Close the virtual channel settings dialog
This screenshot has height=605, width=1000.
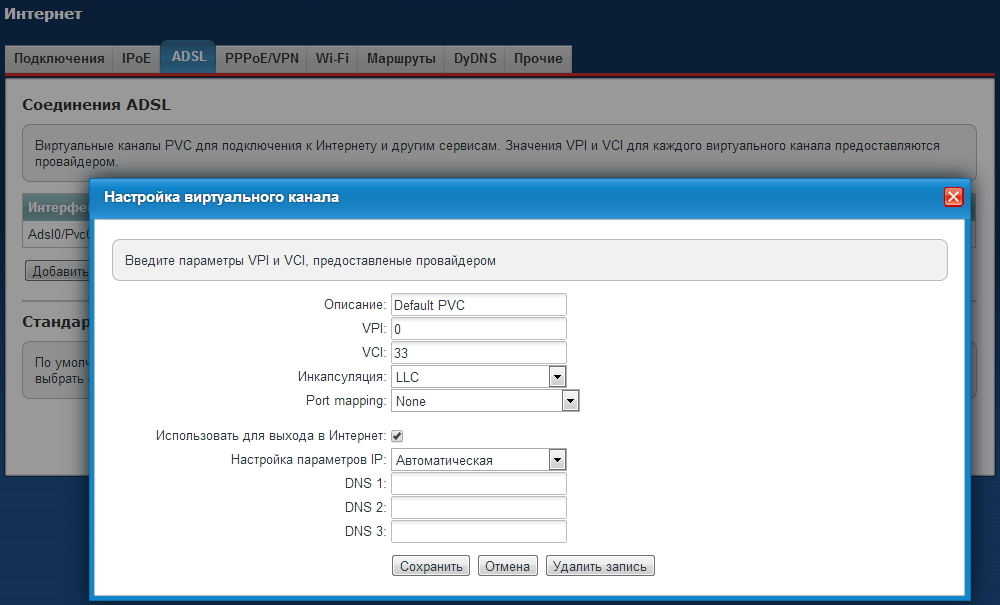click(953, 197)
